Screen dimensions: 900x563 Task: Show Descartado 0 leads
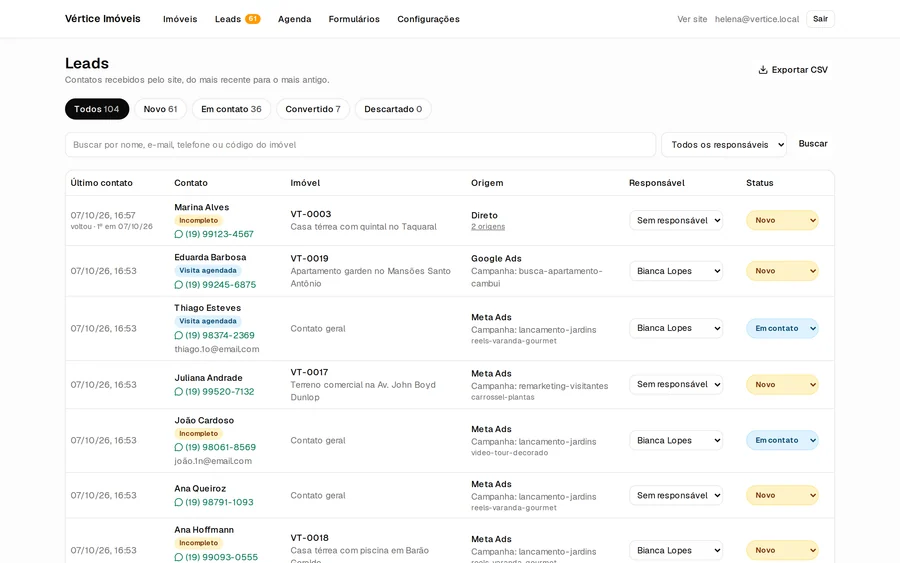tap(393, 109)
